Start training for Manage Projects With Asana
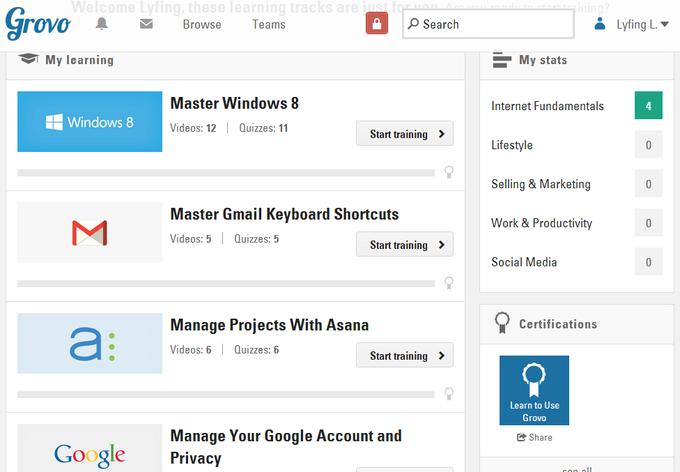 pyautogui.click(x=405, y=355)
